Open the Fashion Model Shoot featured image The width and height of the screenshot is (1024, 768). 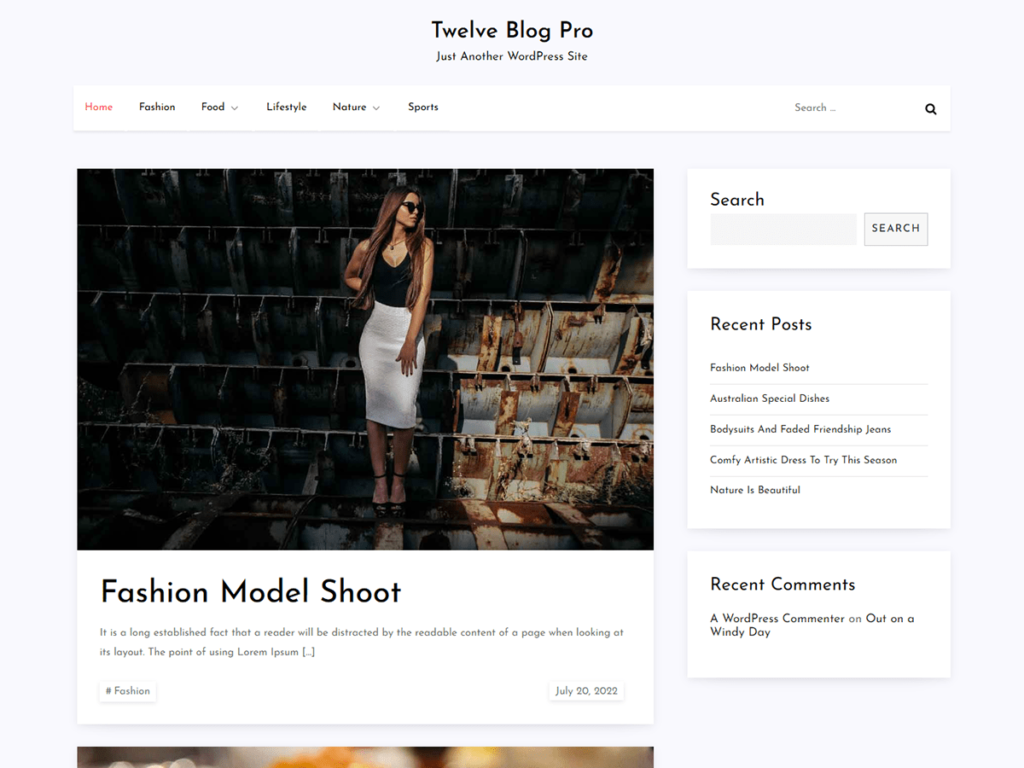(365, 359)
